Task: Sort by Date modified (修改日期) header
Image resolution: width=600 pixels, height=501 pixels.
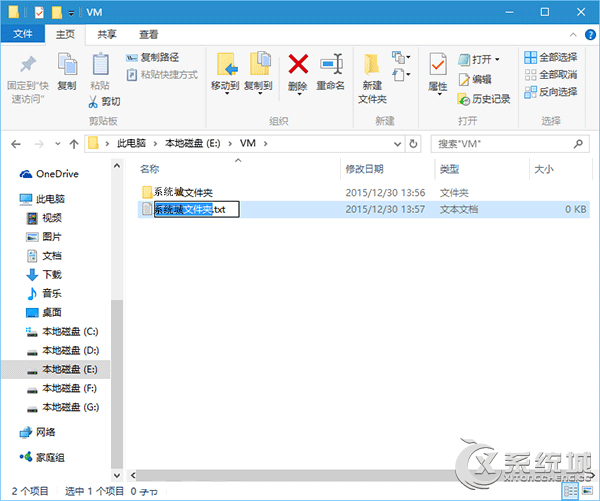Action: pos(364,169)
